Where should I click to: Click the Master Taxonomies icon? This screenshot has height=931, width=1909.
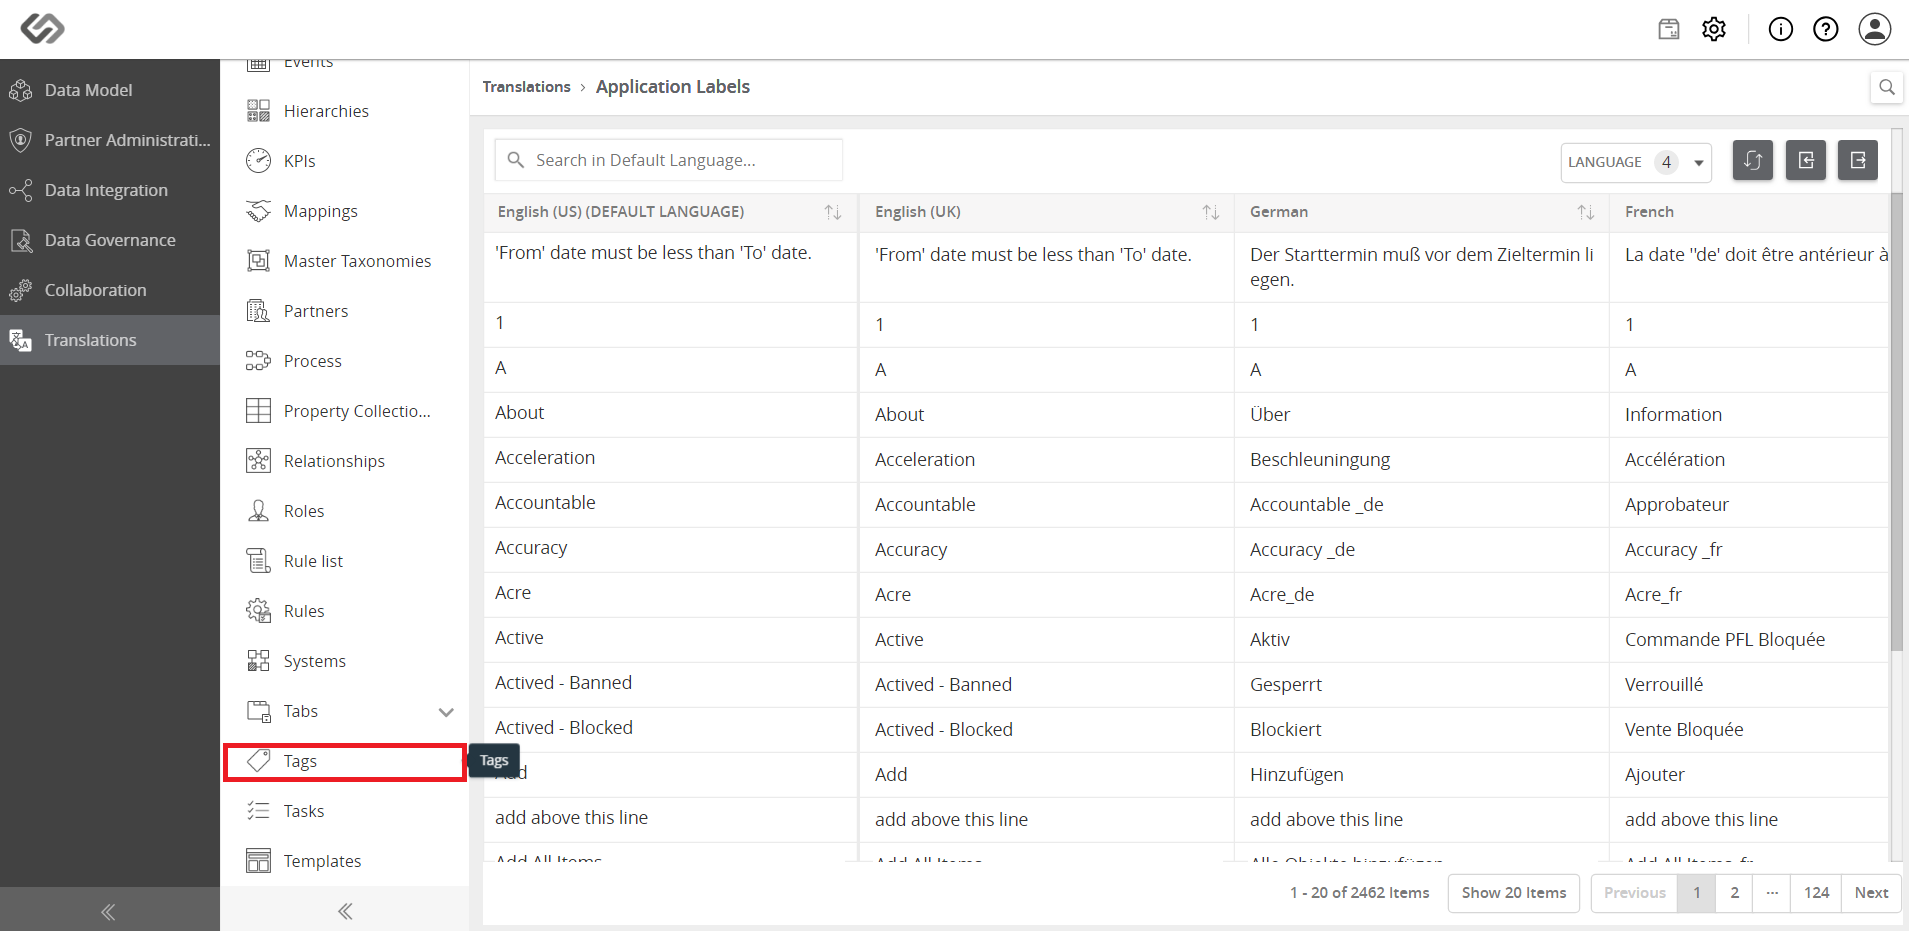pyautogui.click(x=258, y=261)
